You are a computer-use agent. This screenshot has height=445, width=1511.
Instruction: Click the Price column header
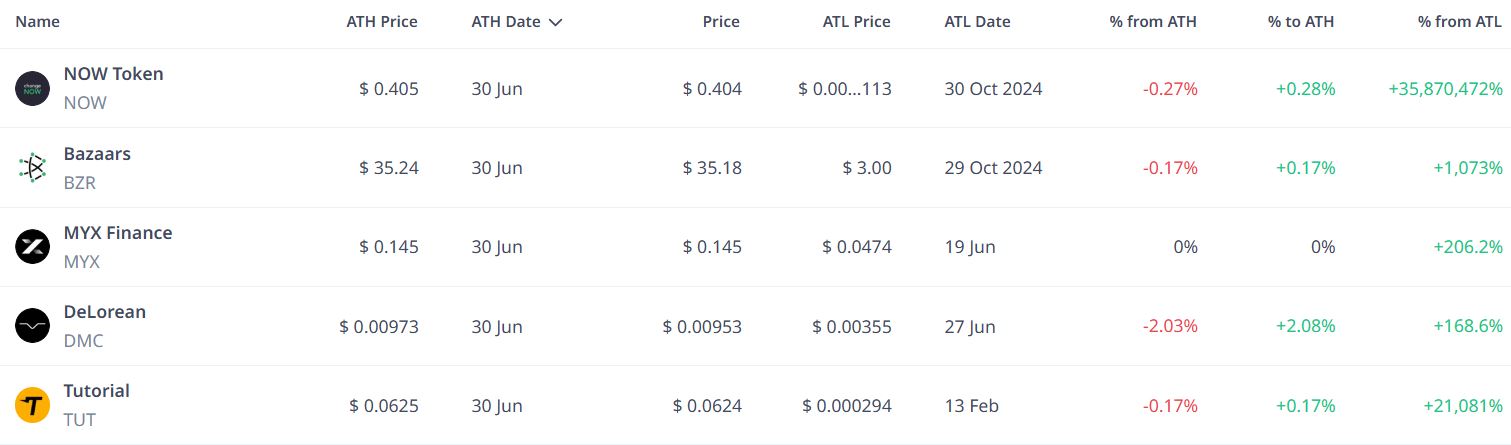pyautogui.click(x=721, y=21)
